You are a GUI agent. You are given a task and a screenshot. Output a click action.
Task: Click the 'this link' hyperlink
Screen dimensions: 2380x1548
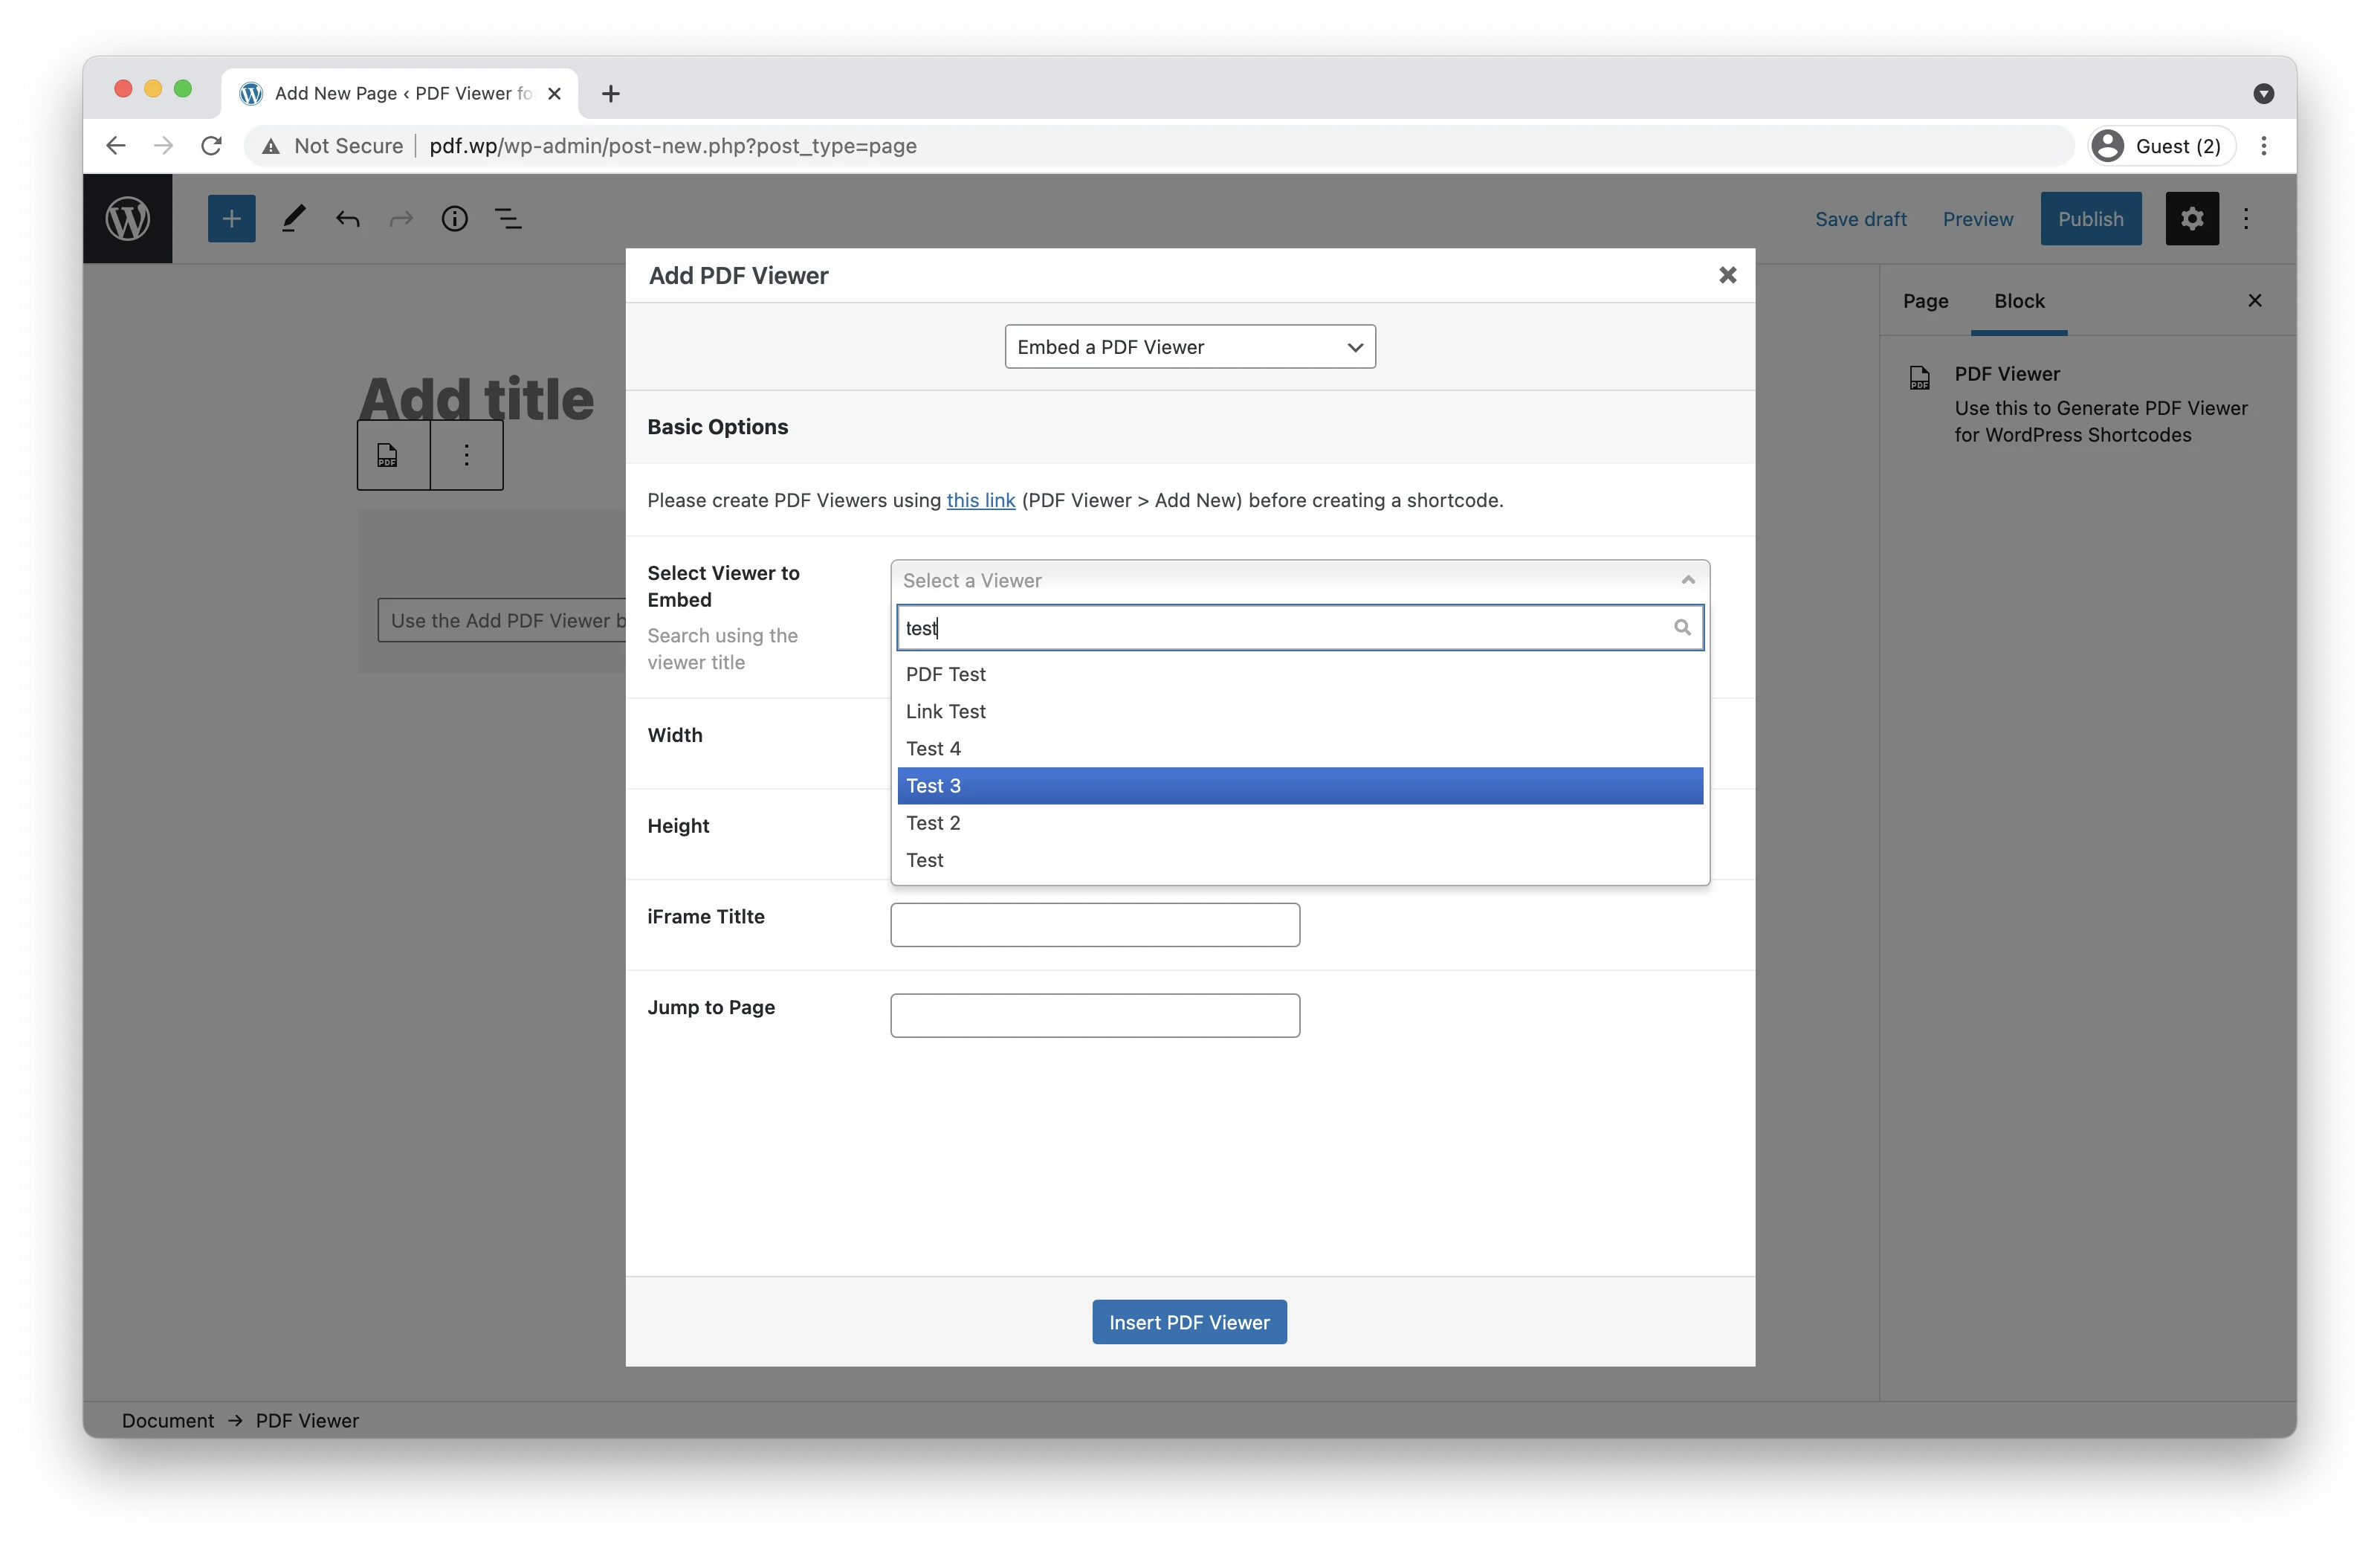[980, 500]
